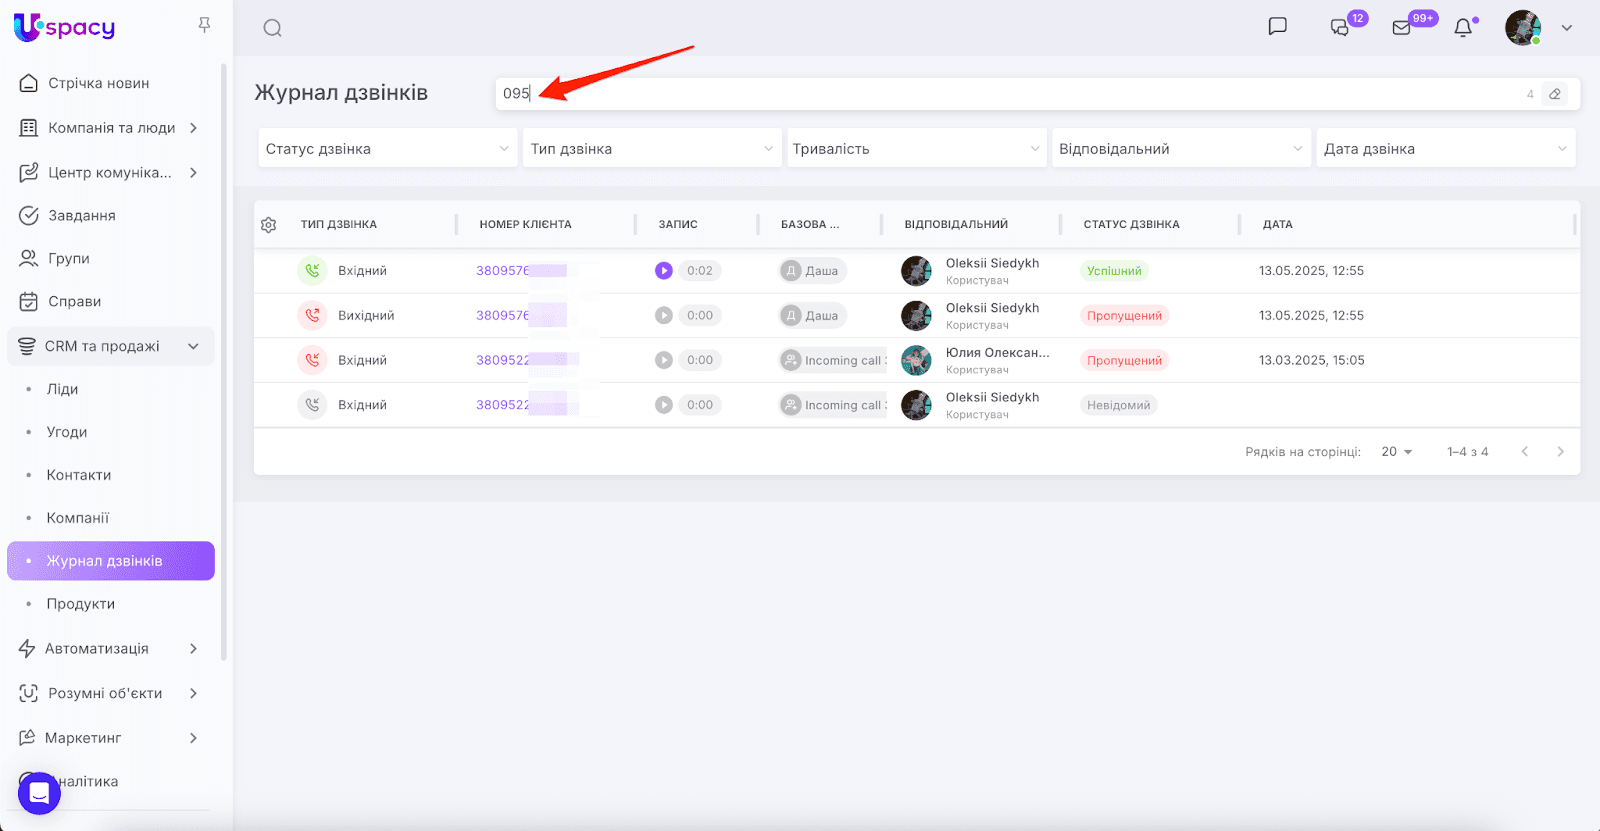Collapse the CRM та продажі section
1600x831 pixels.
pos(193,346)
